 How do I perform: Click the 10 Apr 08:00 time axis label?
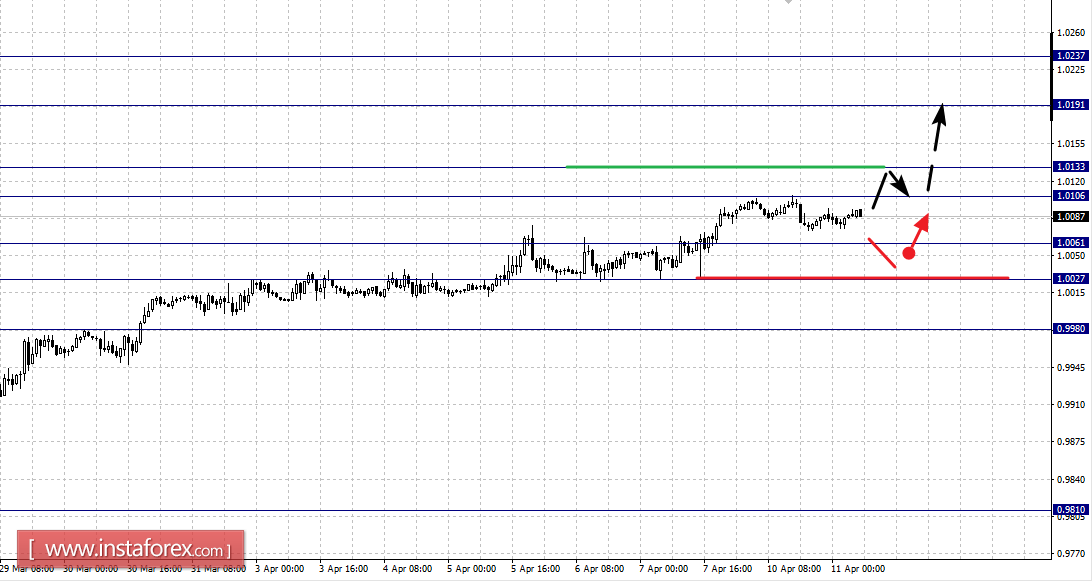794,568
